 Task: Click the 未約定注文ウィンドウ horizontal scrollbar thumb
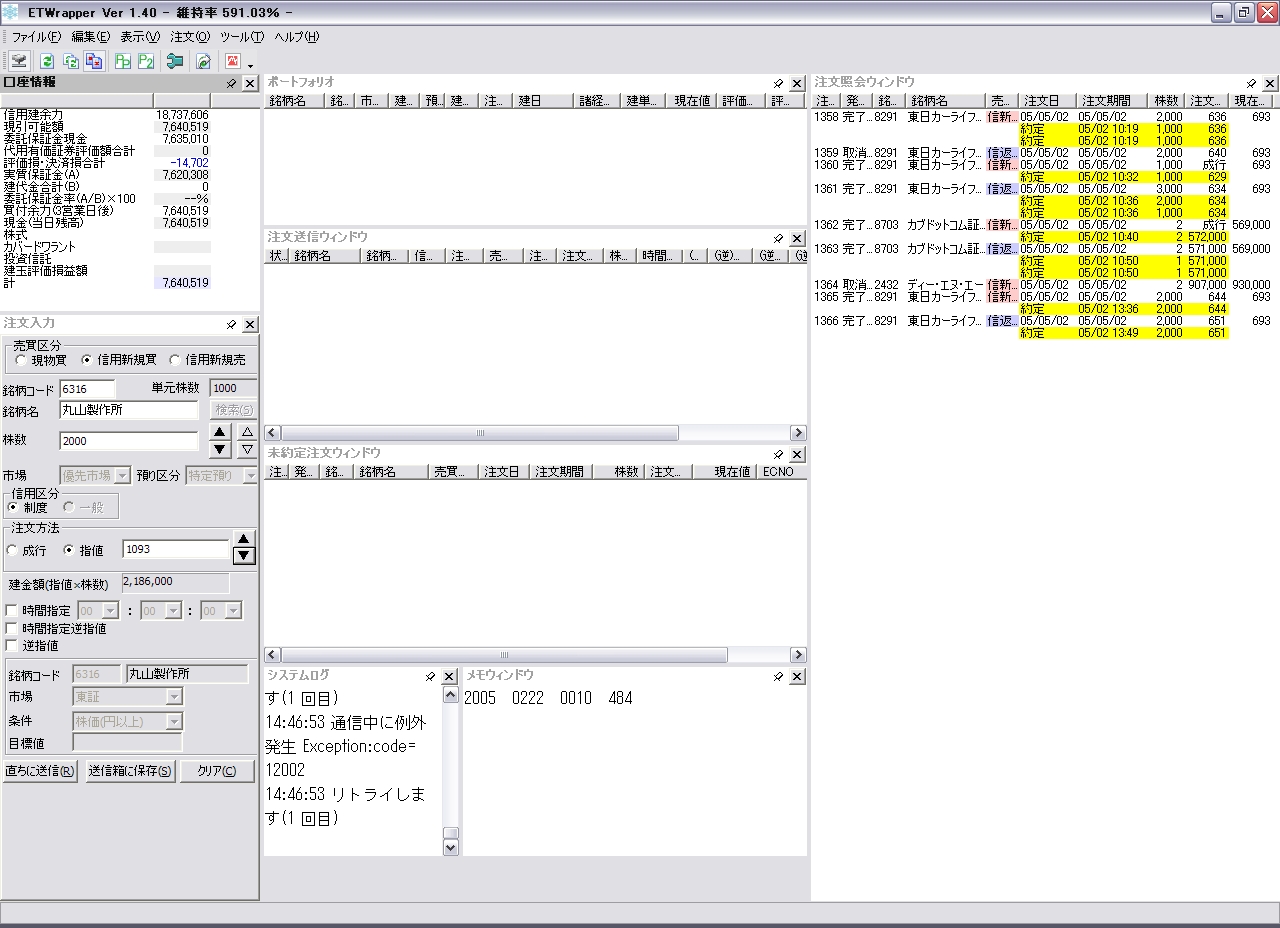pyautogui.click(x=503, y=655)
